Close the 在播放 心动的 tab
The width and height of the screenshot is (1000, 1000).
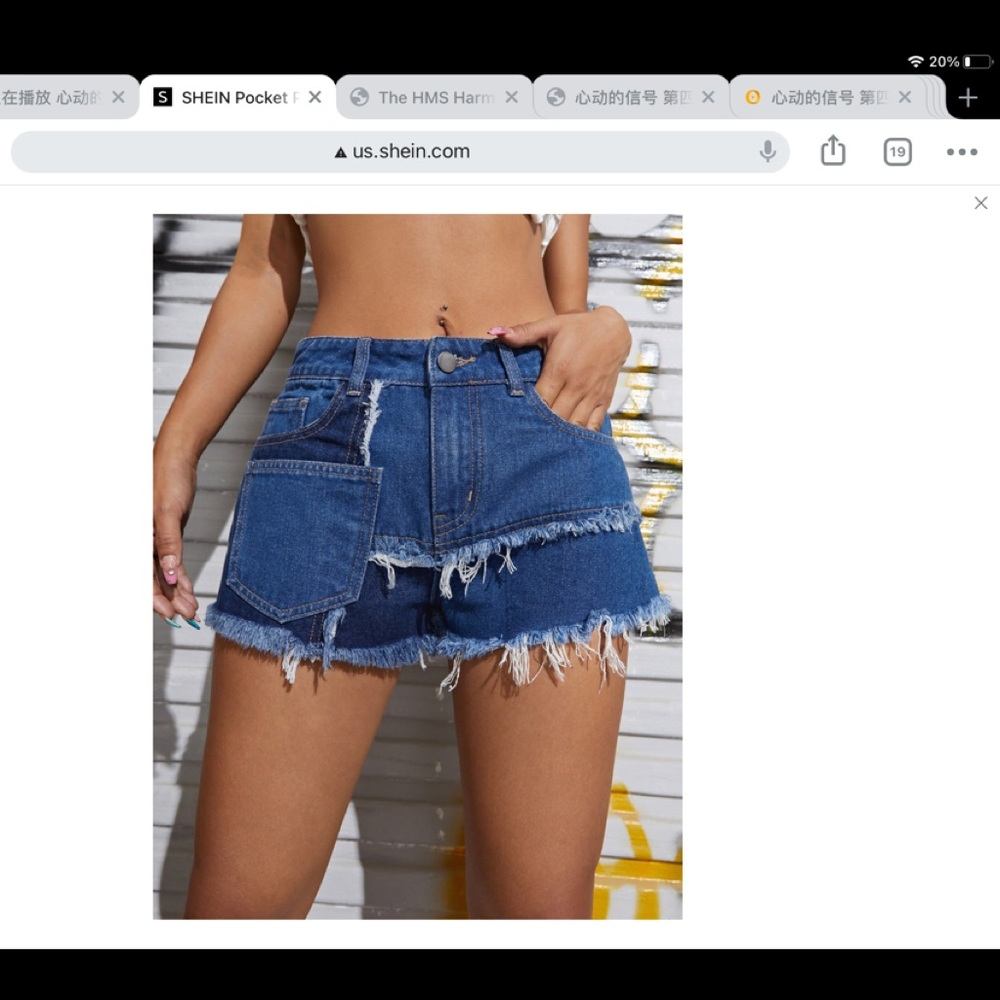click(118, 97)
